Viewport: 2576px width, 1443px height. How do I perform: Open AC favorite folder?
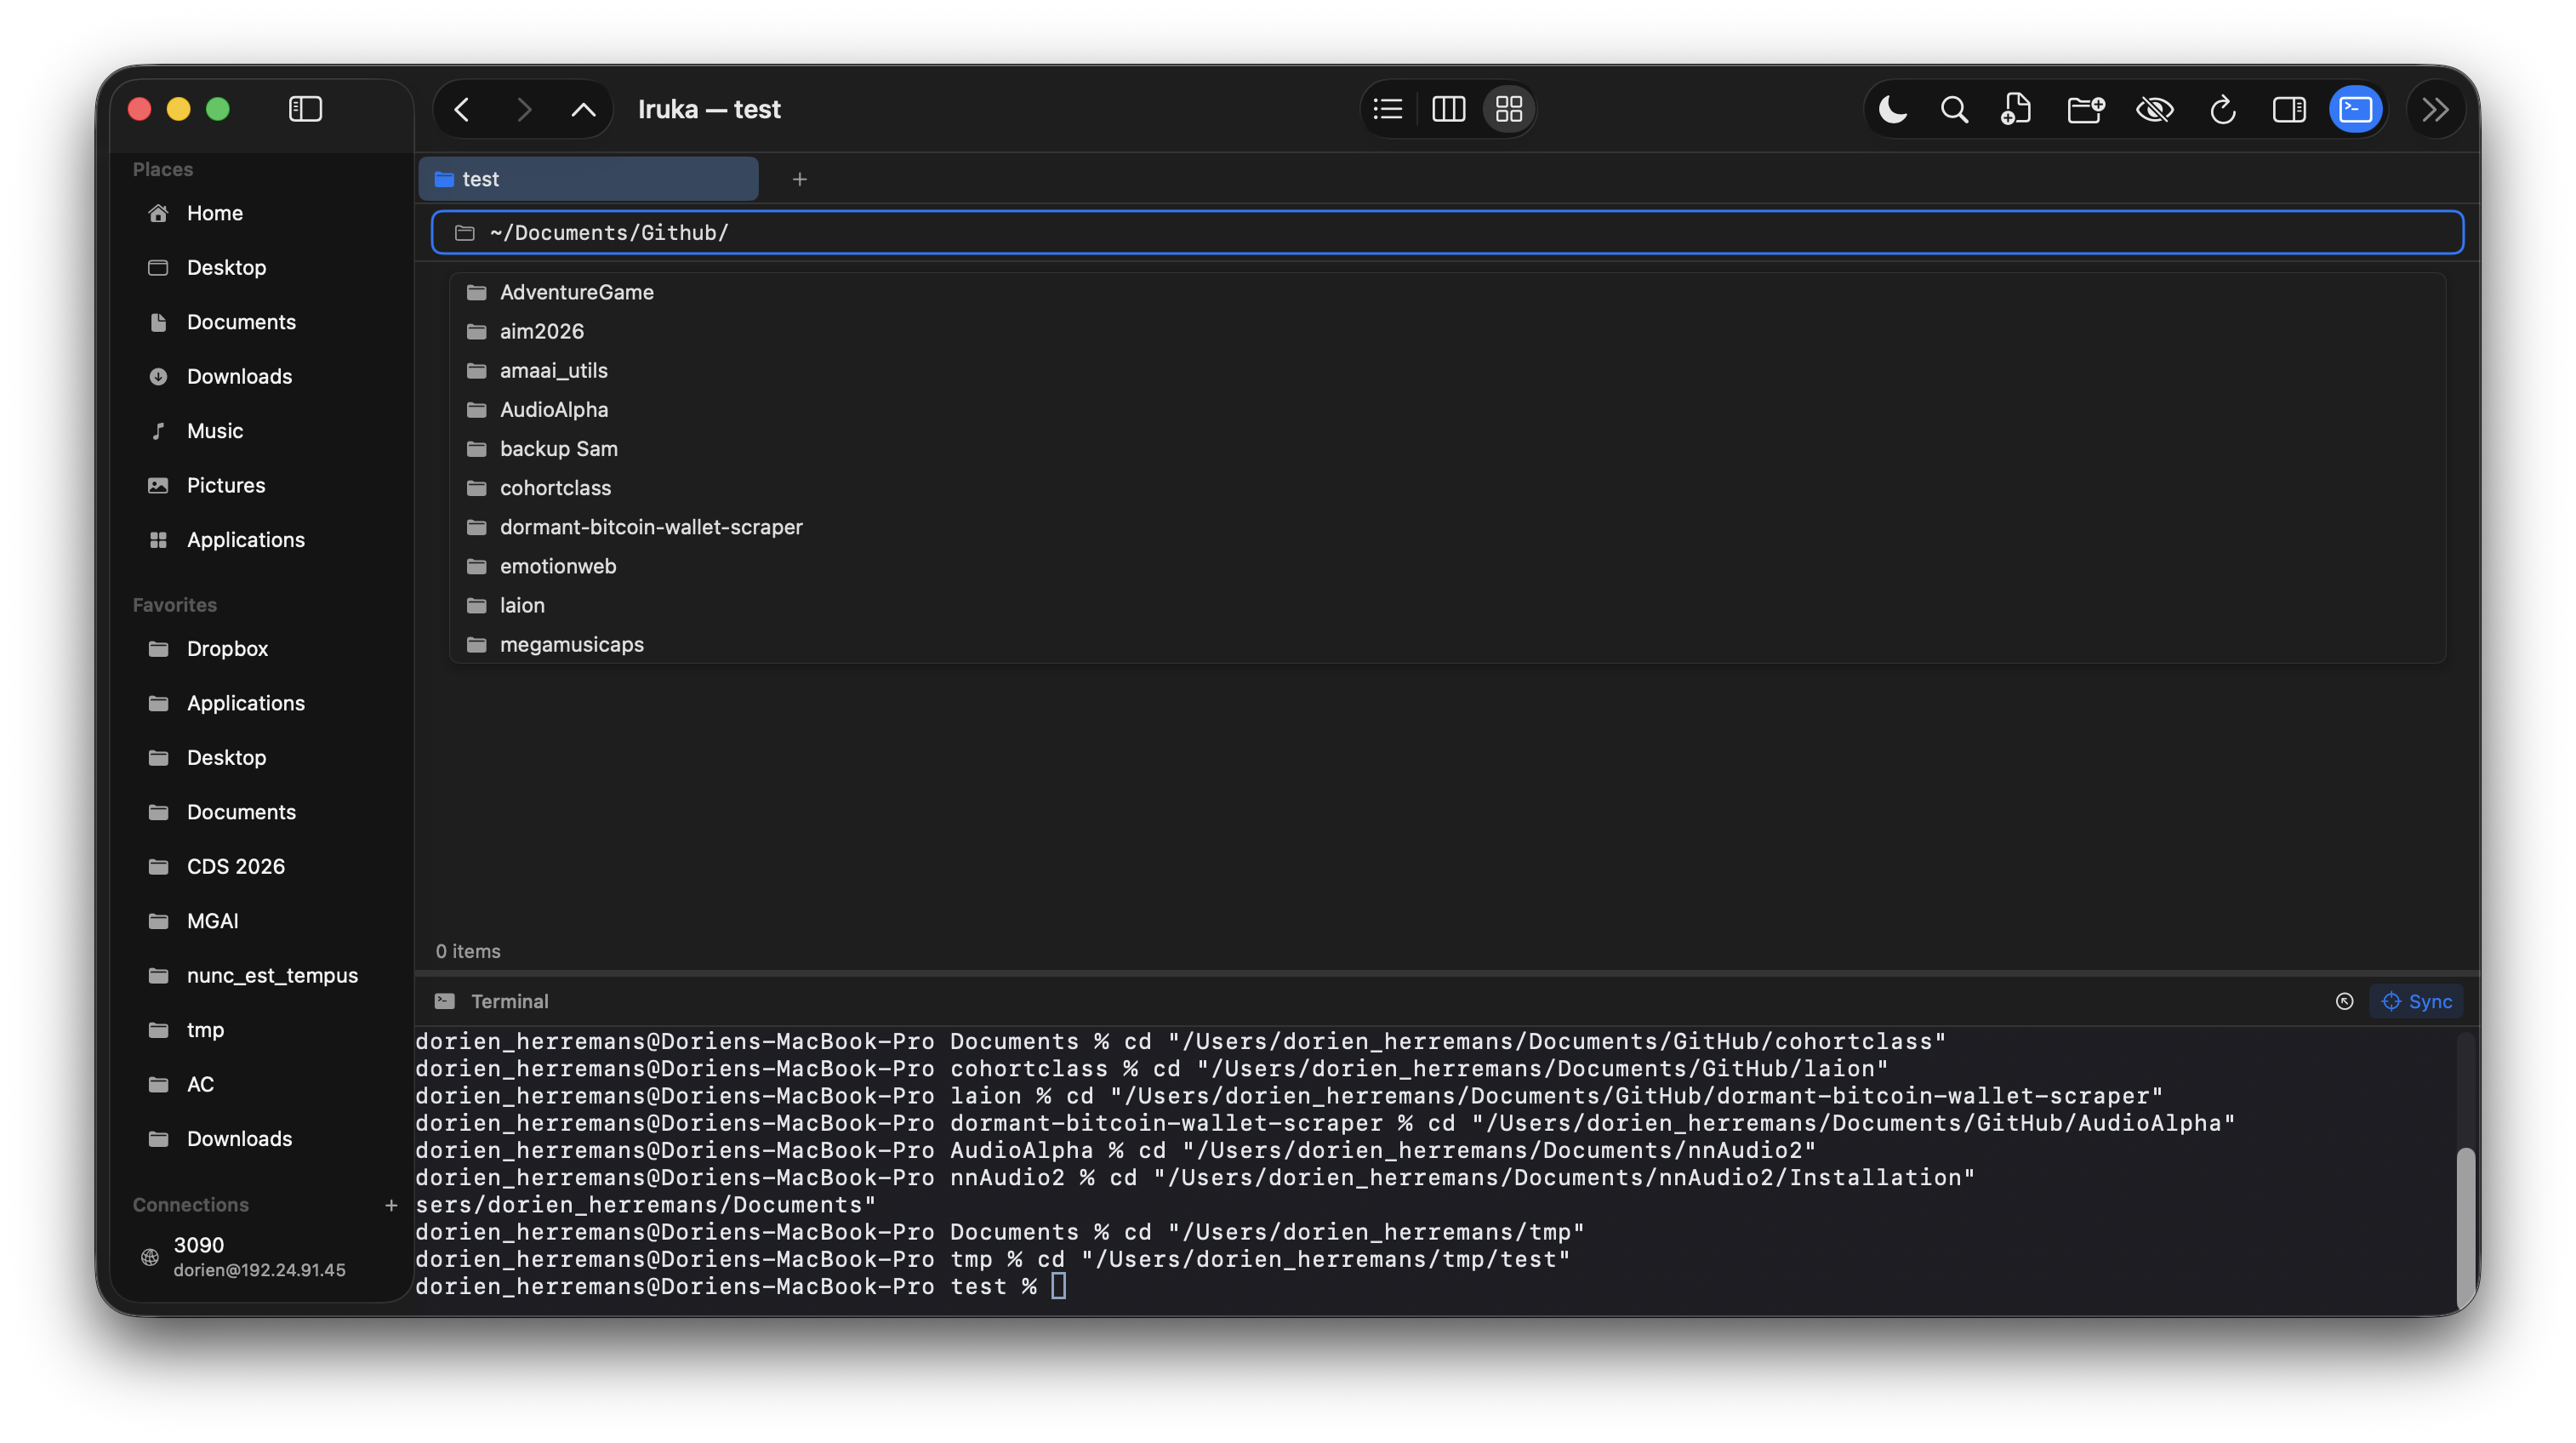tap(262, 1084)
